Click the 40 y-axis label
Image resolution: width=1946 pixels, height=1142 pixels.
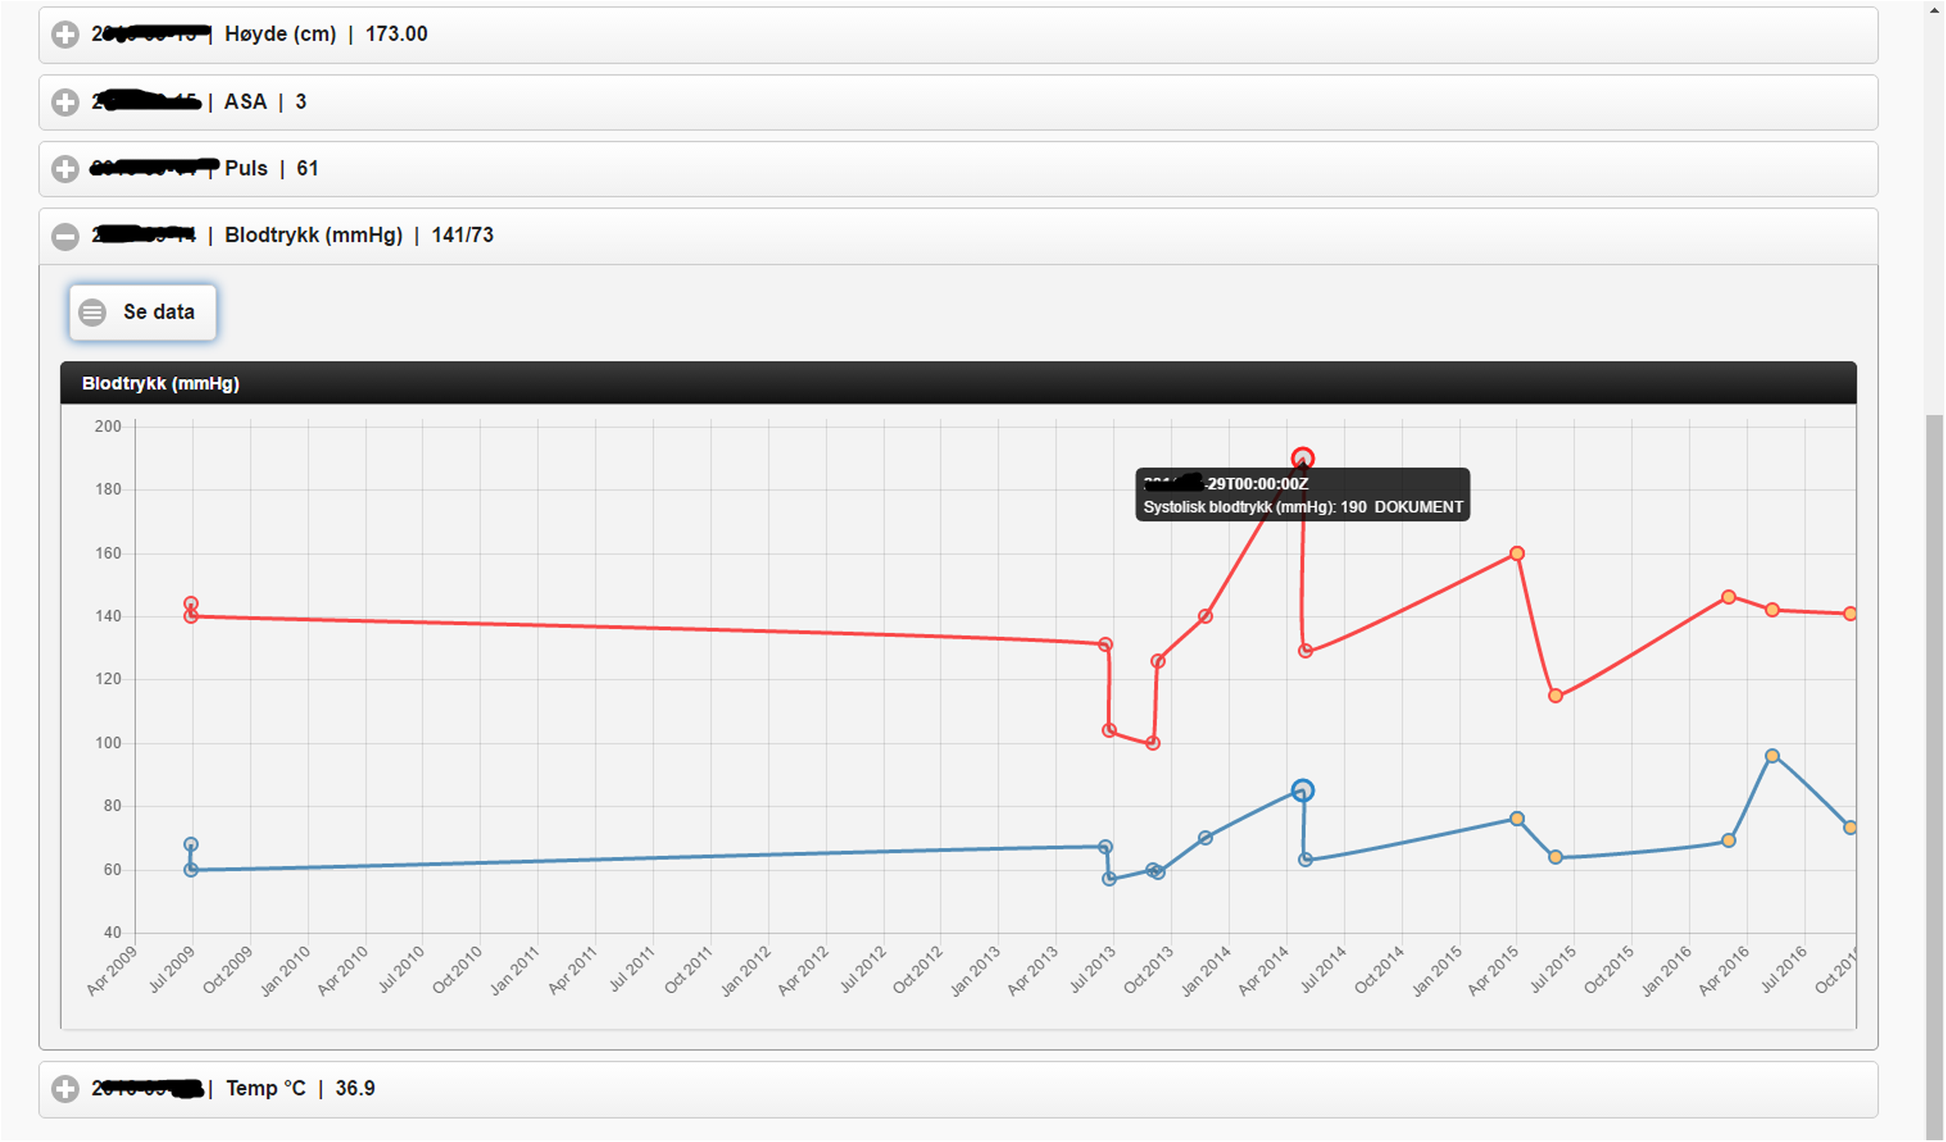coord(112,932)
